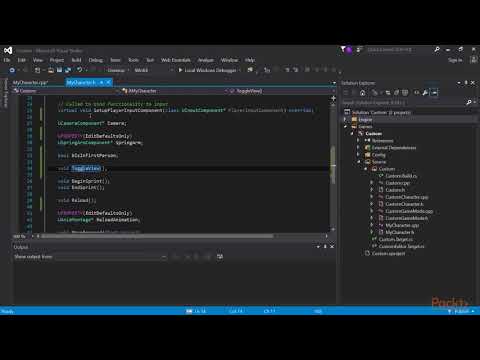Image resolution: width=480 pixels, height=360 pixels.
Task: Open the Analyze menu
Action: (206, 60)
